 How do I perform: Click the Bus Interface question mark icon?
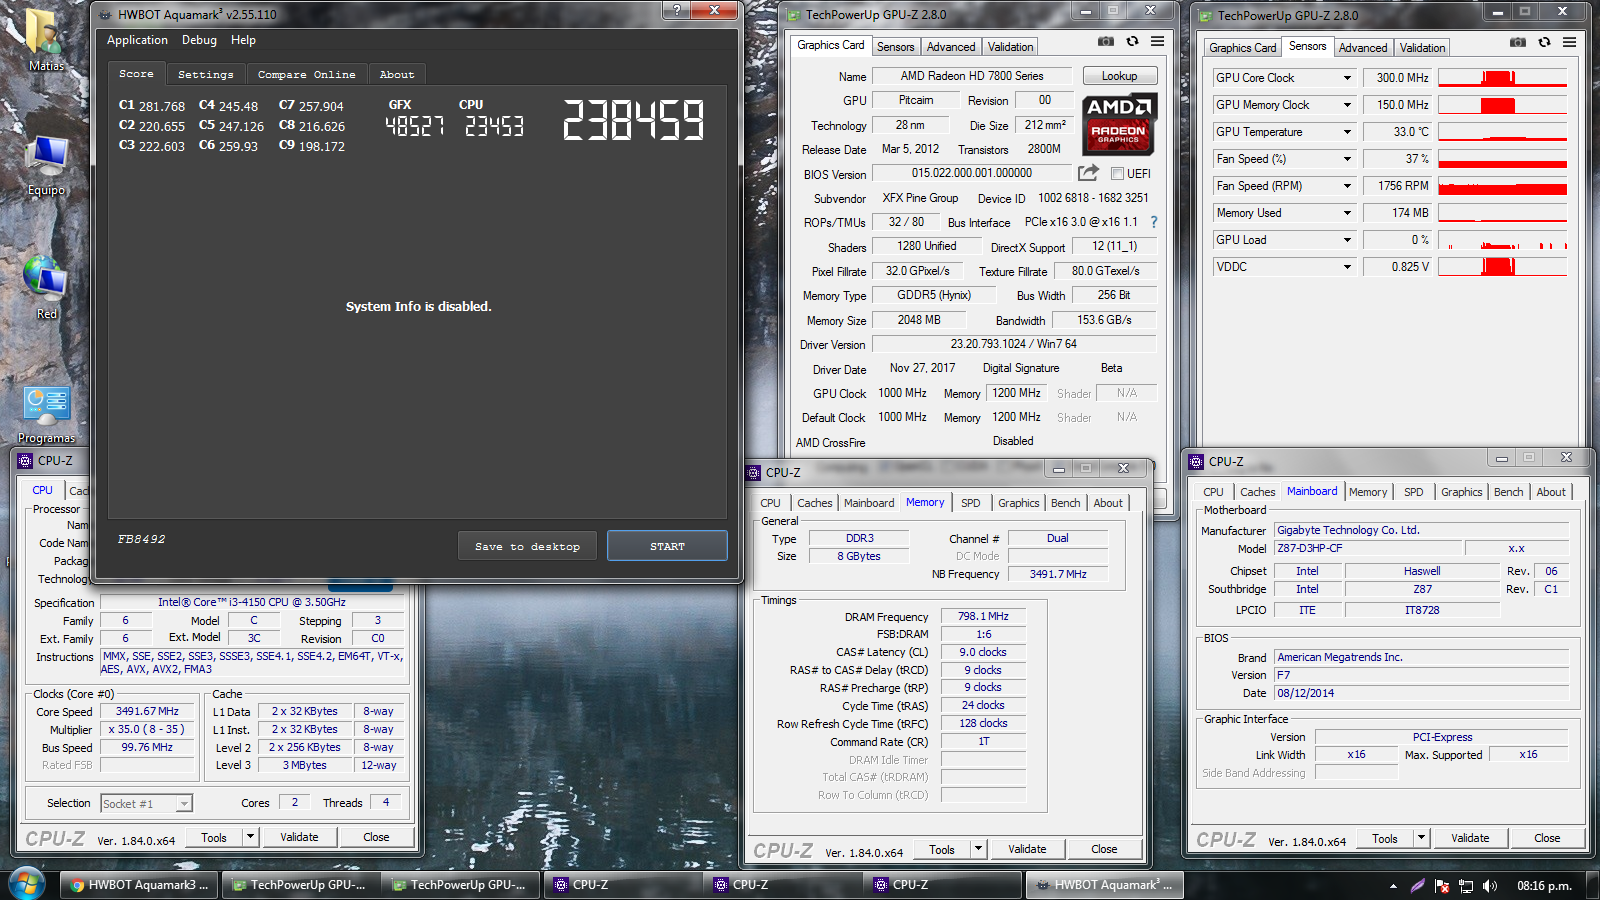(1154, 222)
